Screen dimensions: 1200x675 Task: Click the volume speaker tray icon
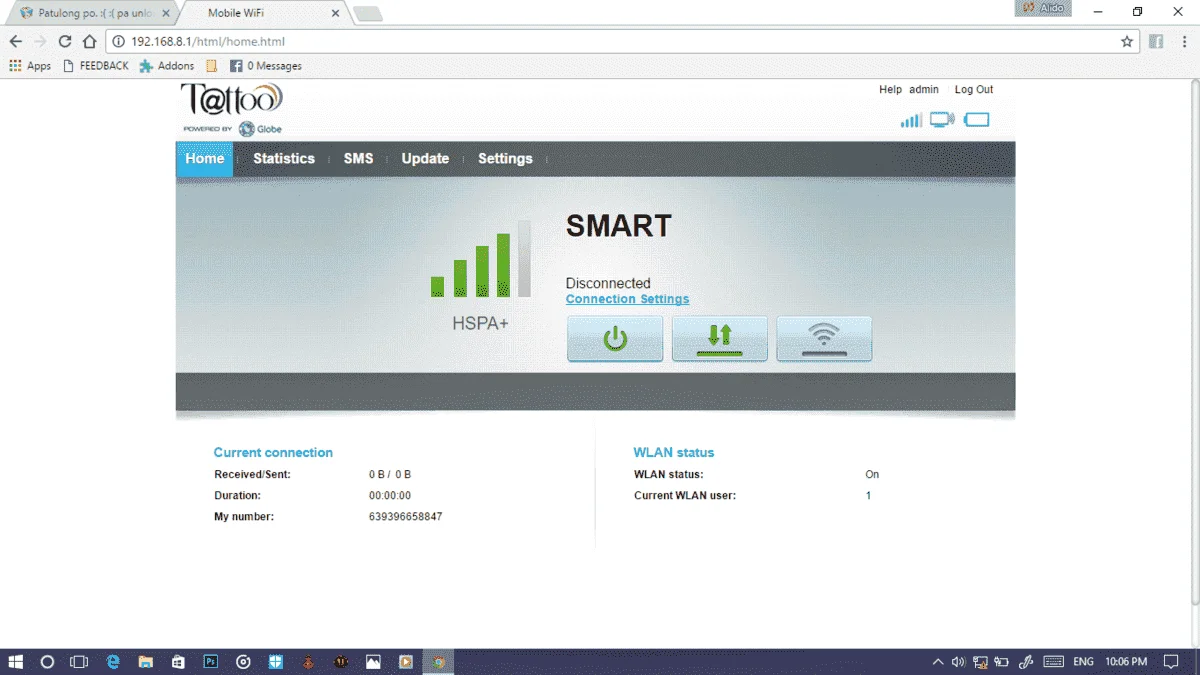(958, 662)
